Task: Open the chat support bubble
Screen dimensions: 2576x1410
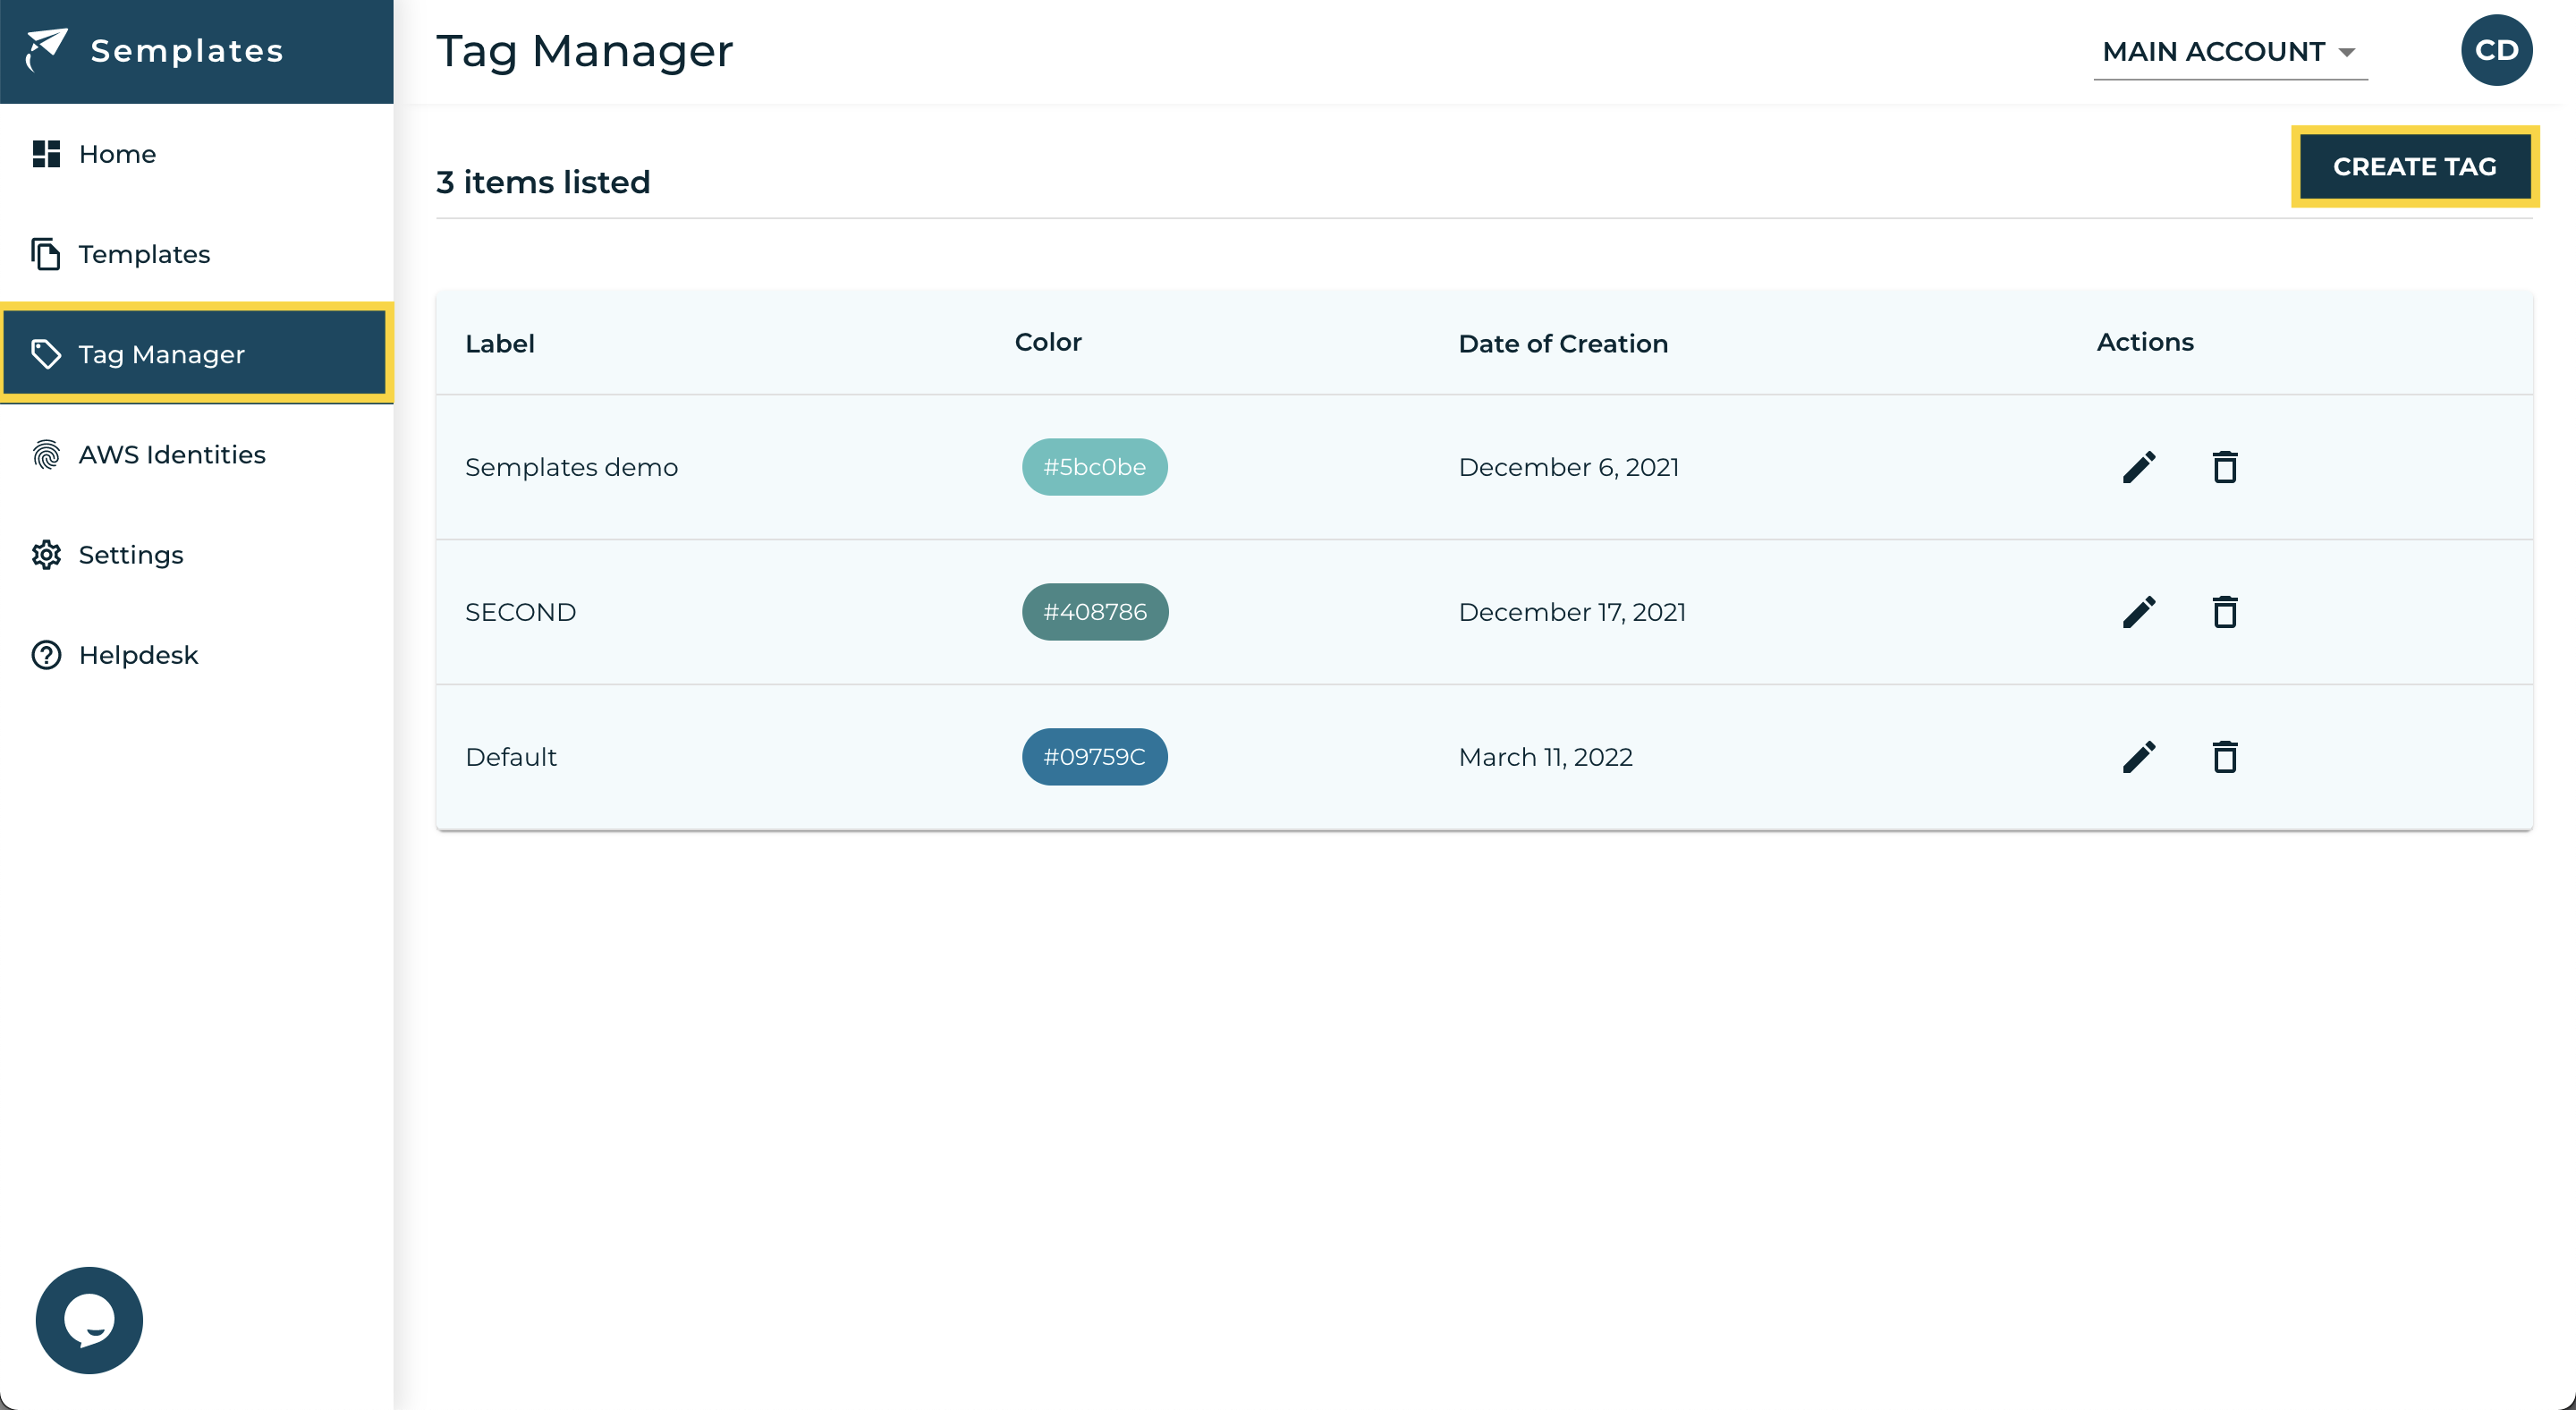Action: click(x=89, y=1319)
